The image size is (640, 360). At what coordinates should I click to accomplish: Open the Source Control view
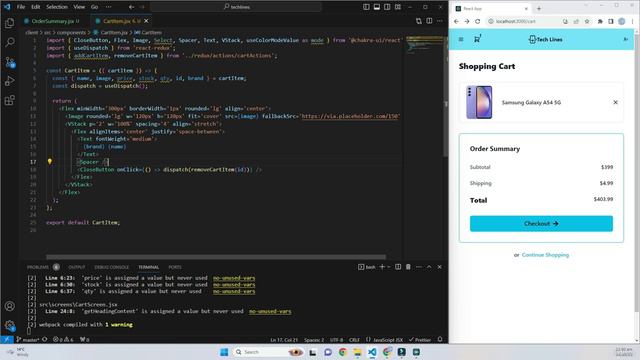(x=9, y=62)
